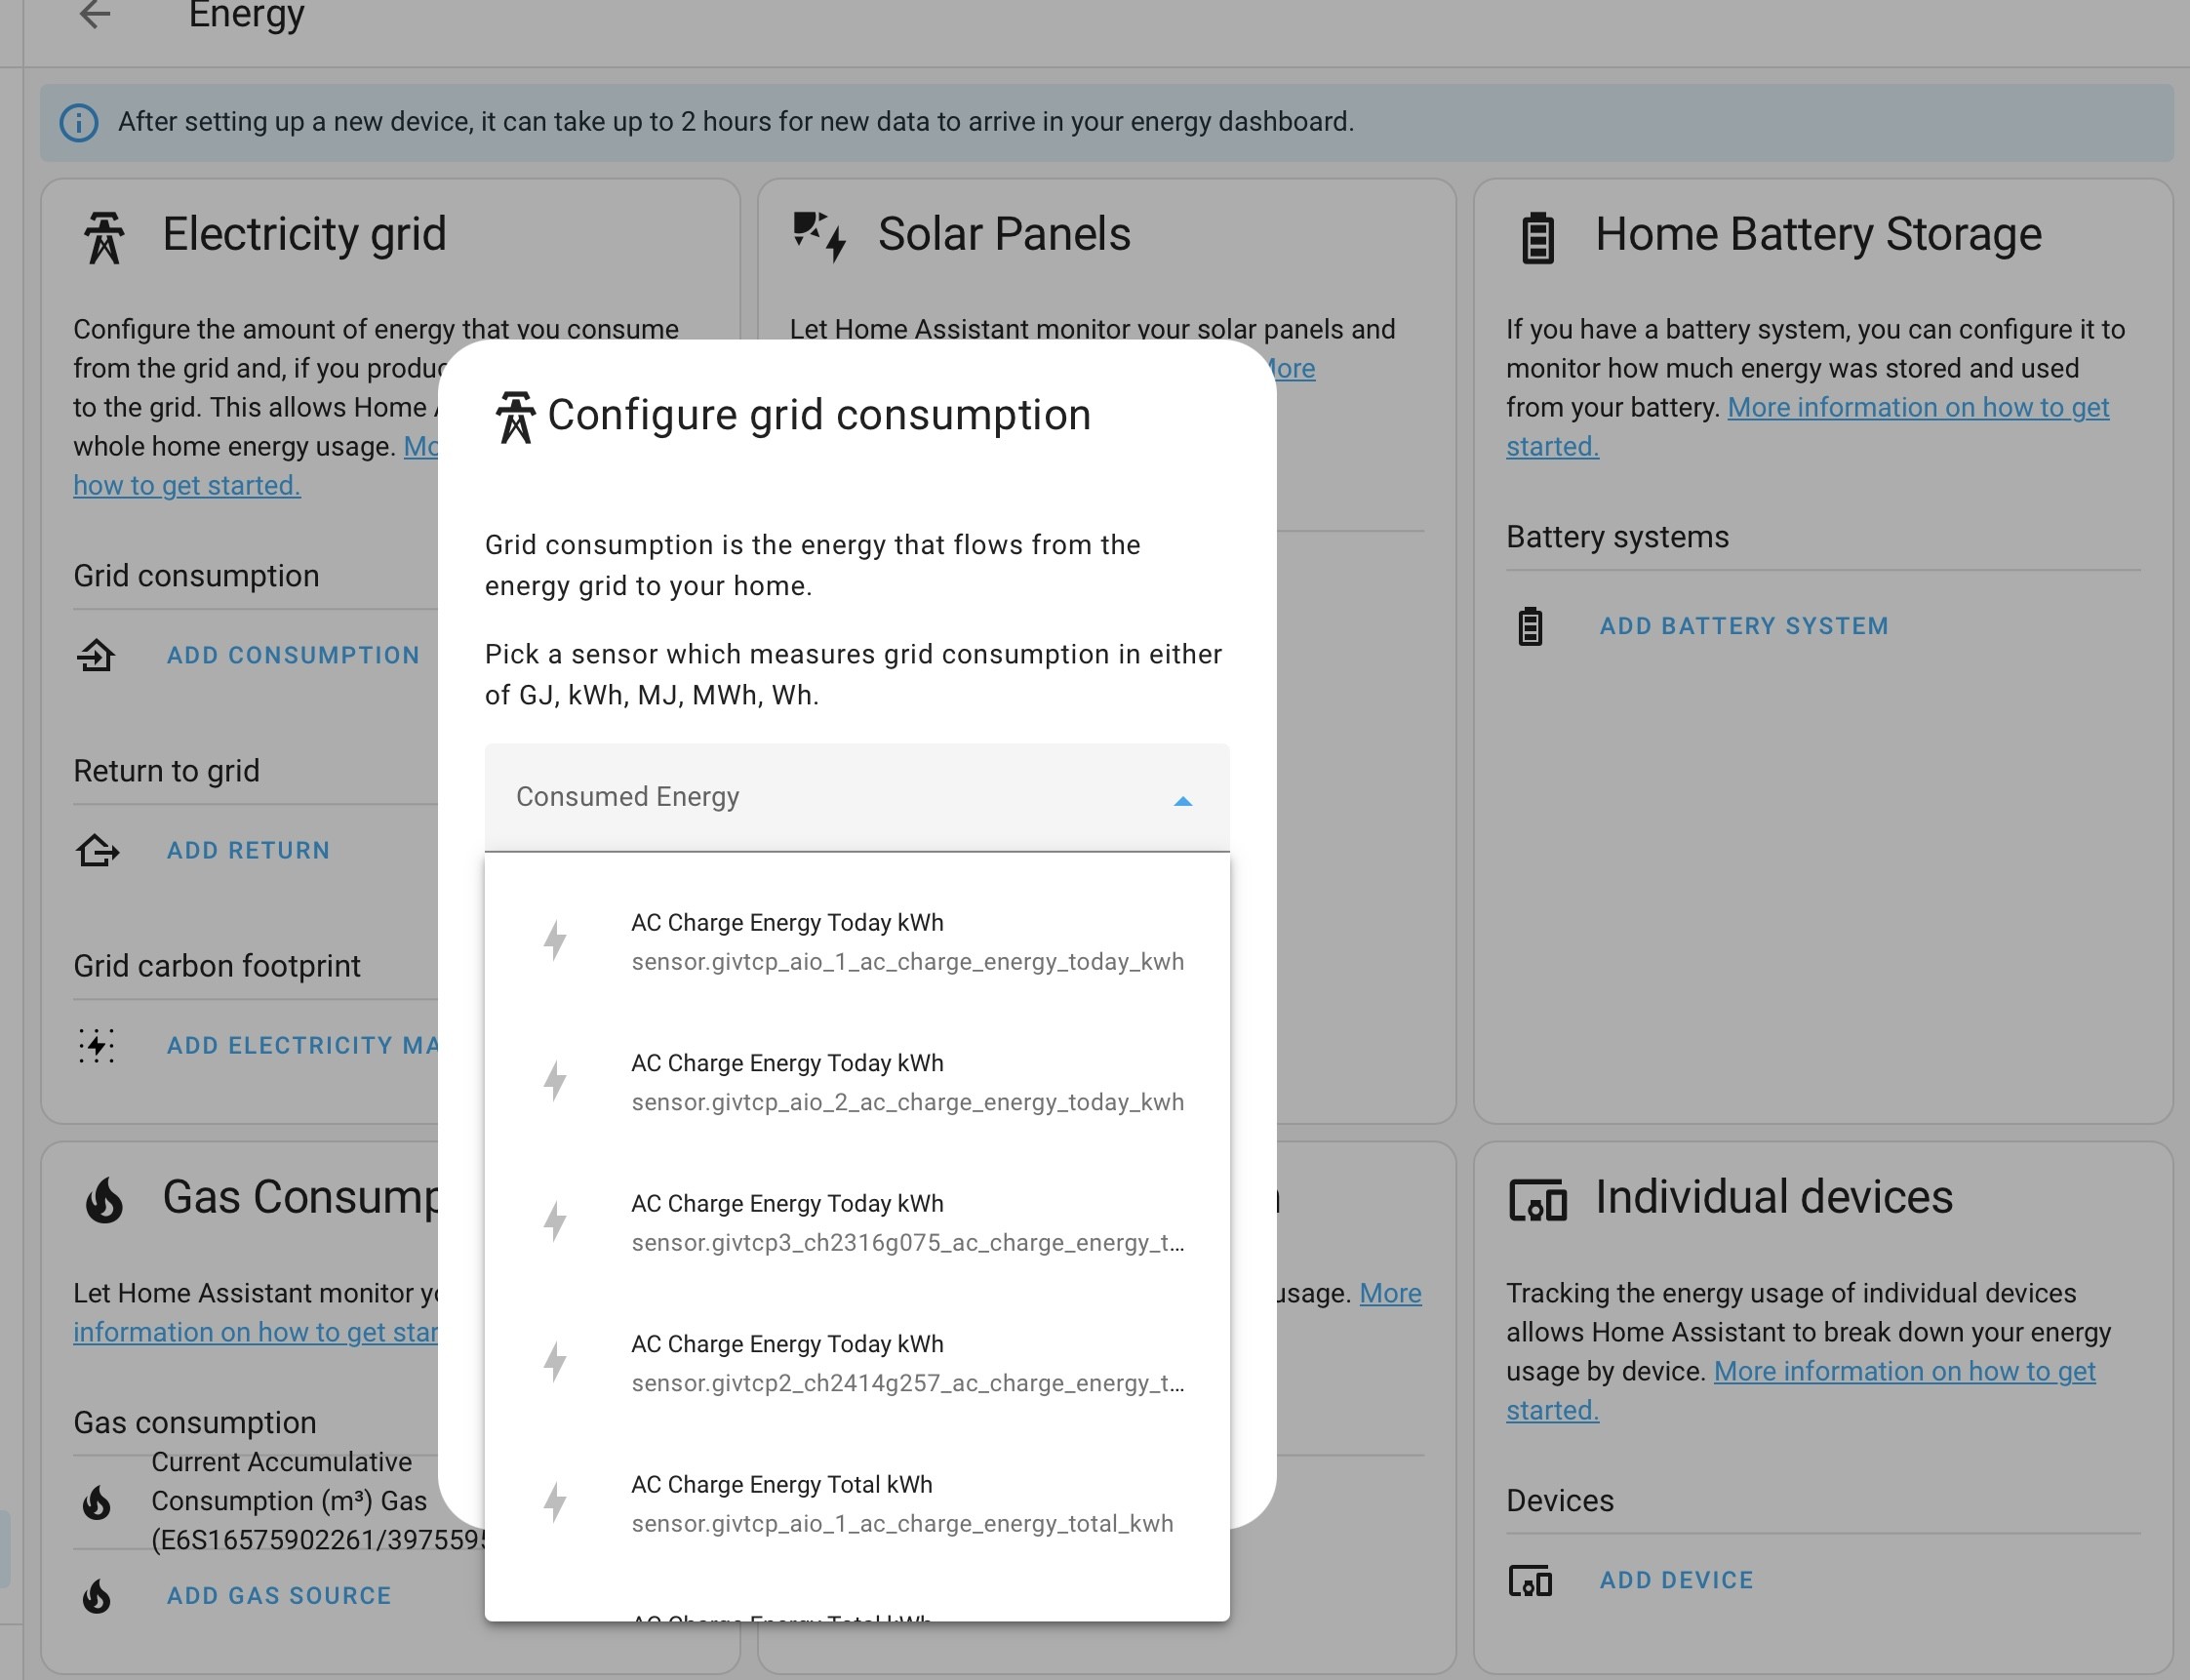Screen dimensions: 2190x1680
Task: Click the battery icon beside Add Battery System
Action: [x=1530, y=627]
